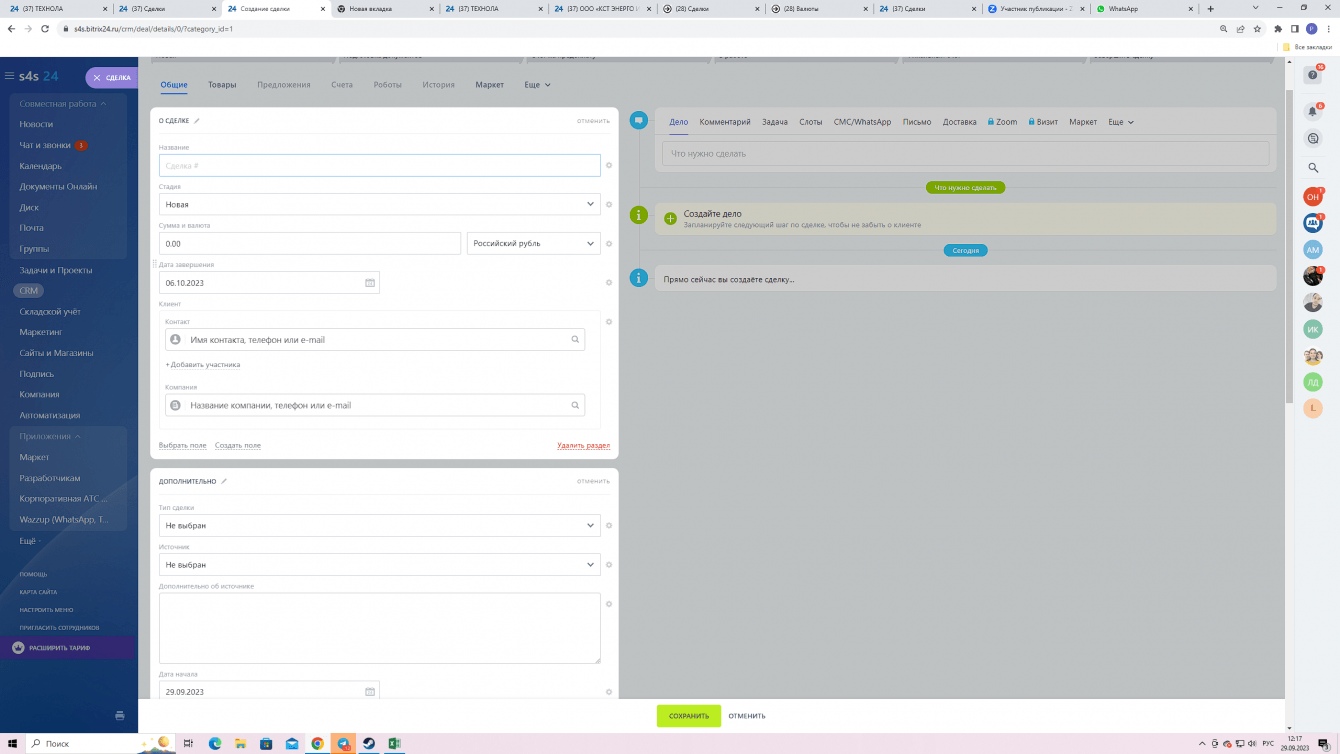The width and height of the screenshot is (1340, 754).
Task: Open gear settings for Дата завершения field
Action: (x=609, y=283)
